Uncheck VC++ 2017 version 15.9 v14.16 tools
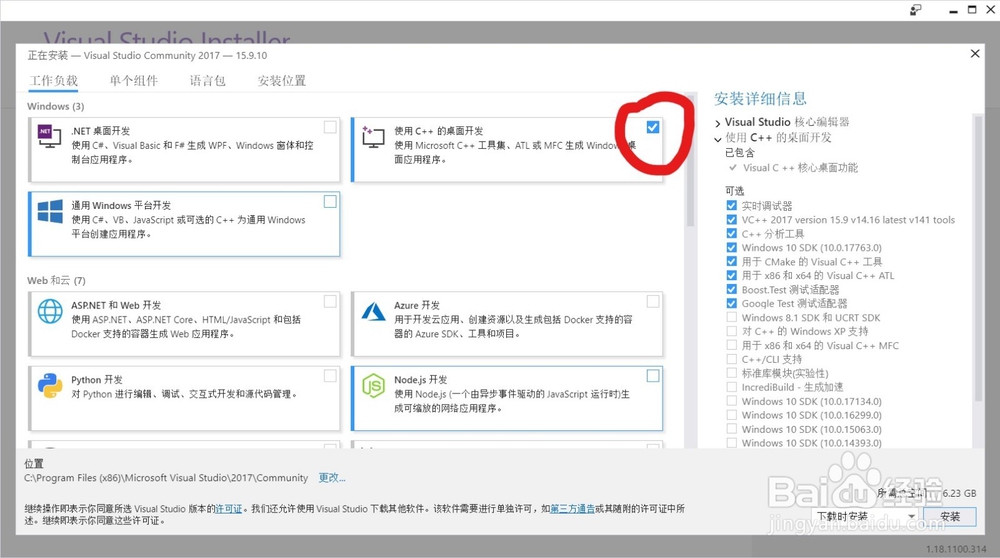This screenshot has height=558, width=1000. [732, 219]
